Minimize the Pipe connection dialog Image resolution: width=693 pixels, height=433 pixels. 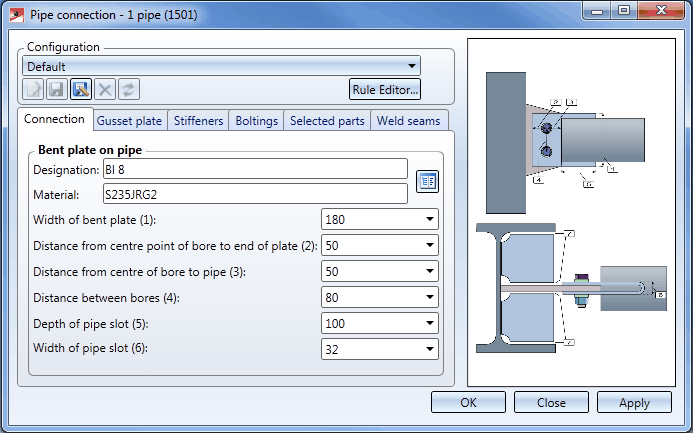coord(597,11)
